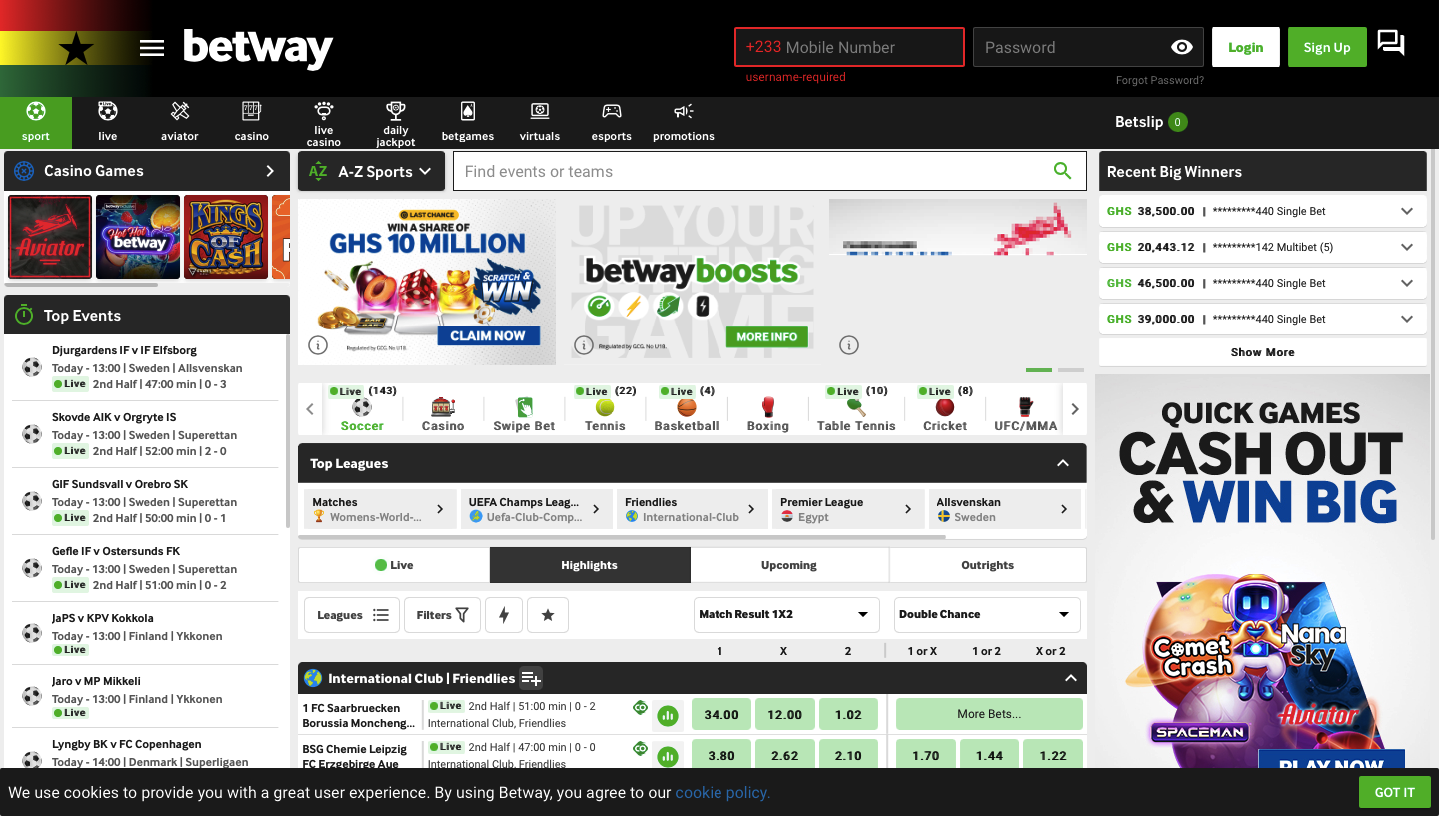
Task: Select the Swipe Bet icon
Action: coord(524,407)
